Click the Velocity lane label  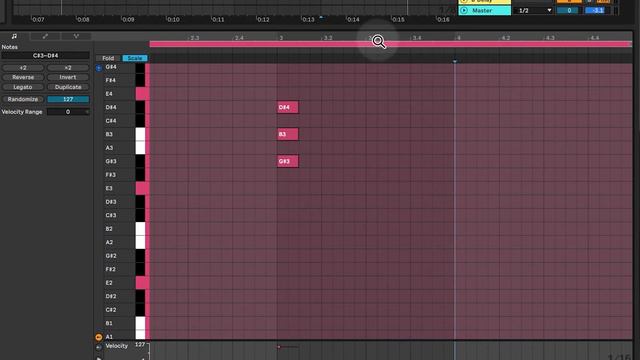pos(116,346)
